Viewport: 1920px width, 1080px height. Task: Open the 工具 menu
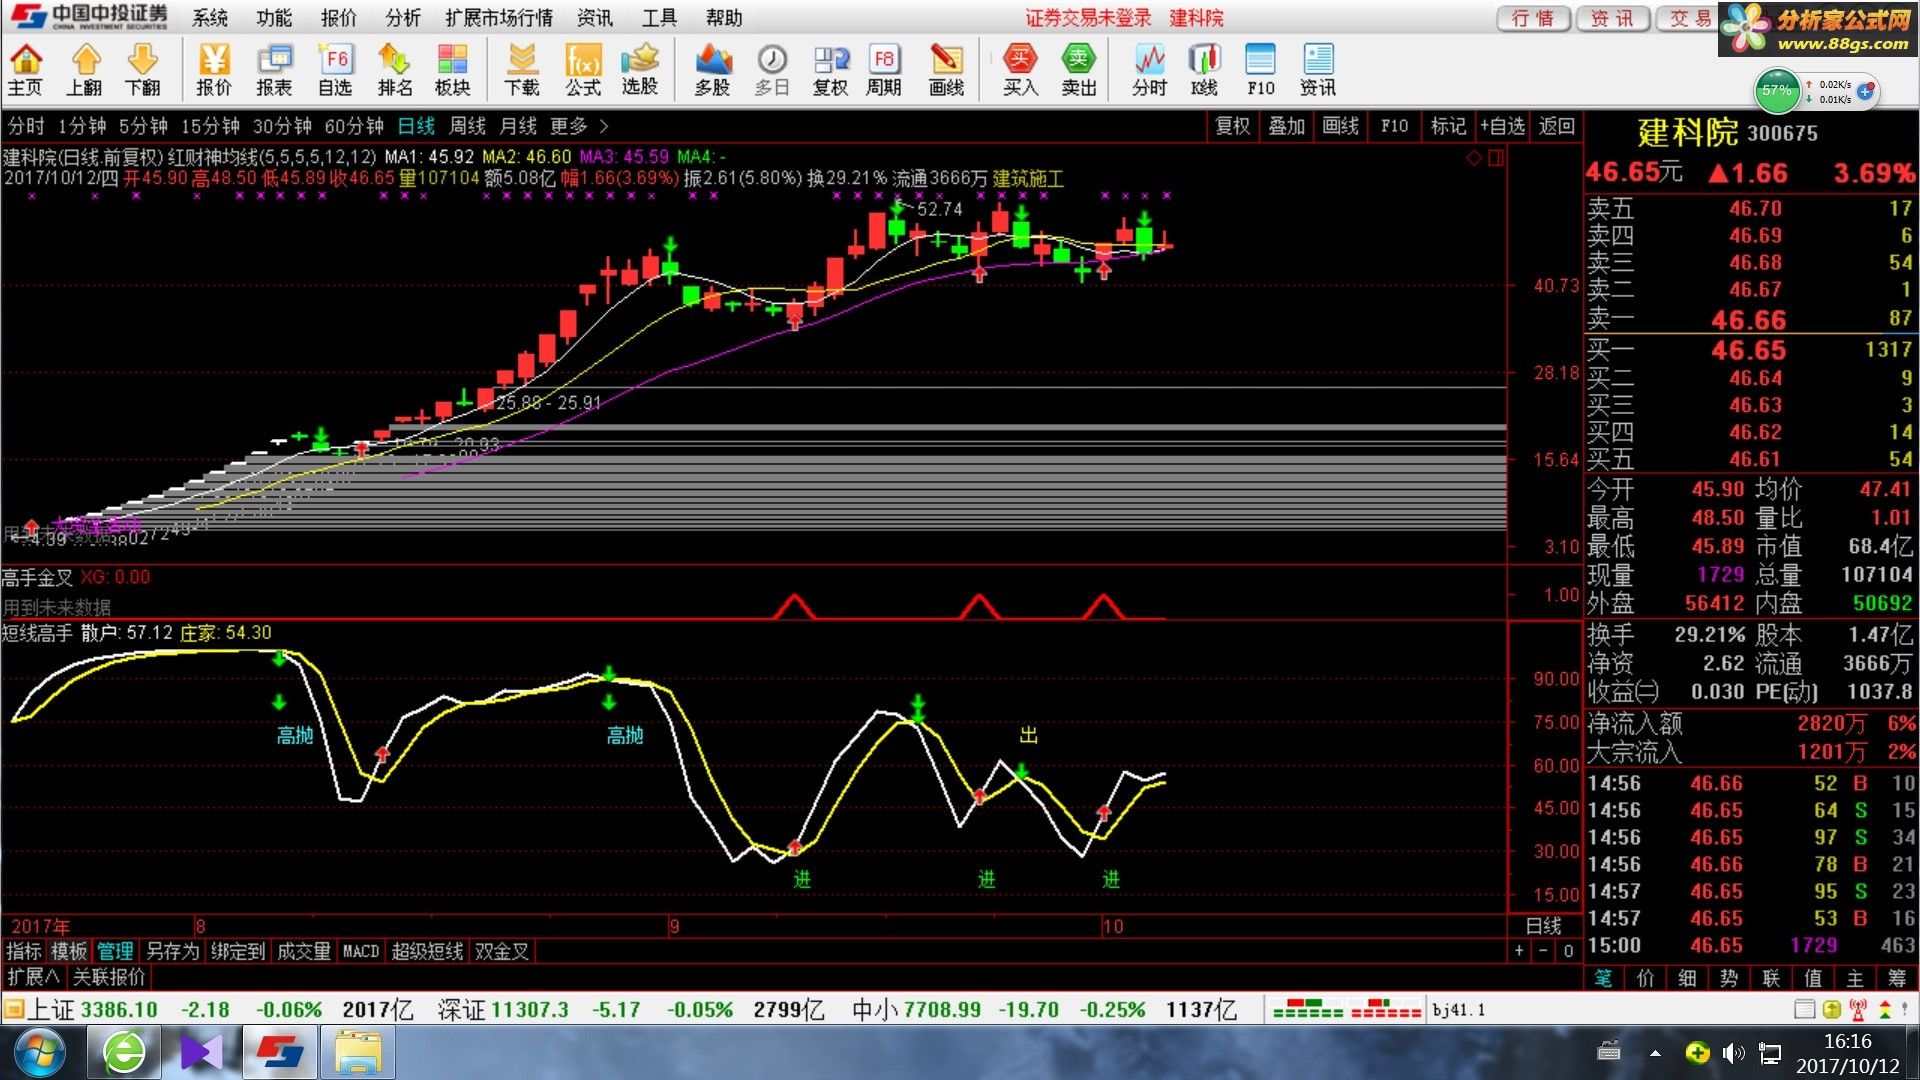659,18
